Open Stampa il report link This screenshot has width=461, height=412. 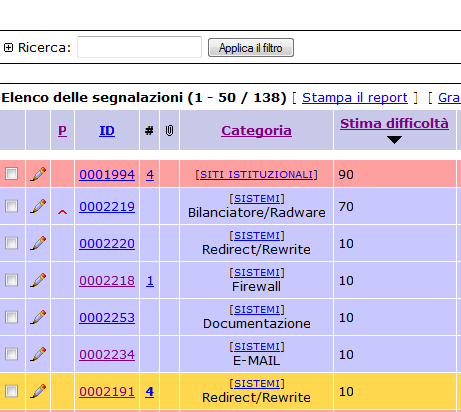pyautogui.click(x=355, y=98)
